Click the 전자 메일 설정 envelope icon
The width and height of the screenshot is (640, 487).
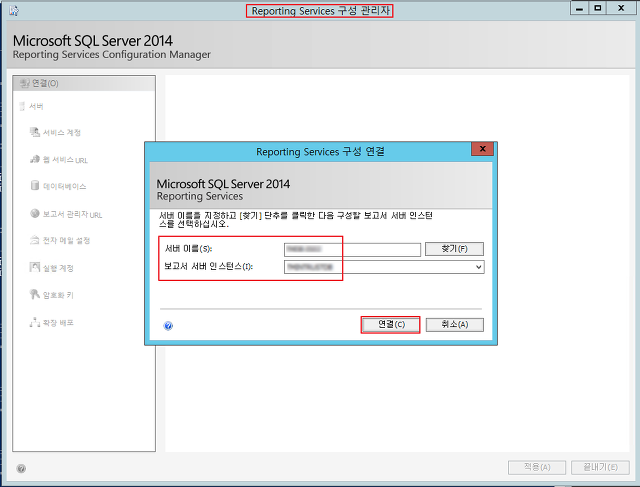[x=35, y=240]
